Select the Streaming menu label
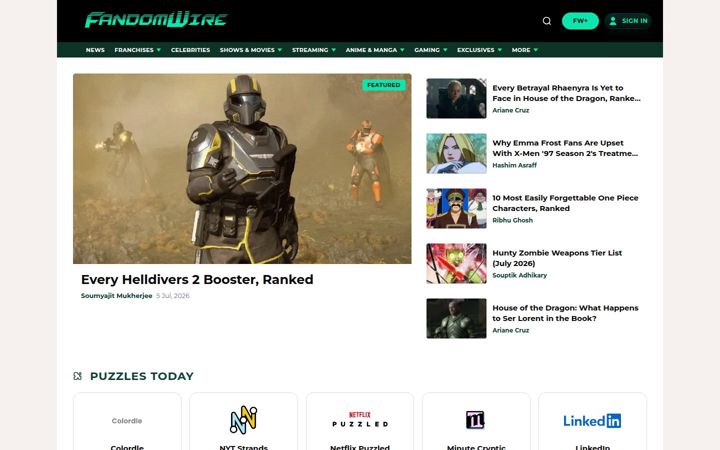720x450 pixels. (310, 50)
